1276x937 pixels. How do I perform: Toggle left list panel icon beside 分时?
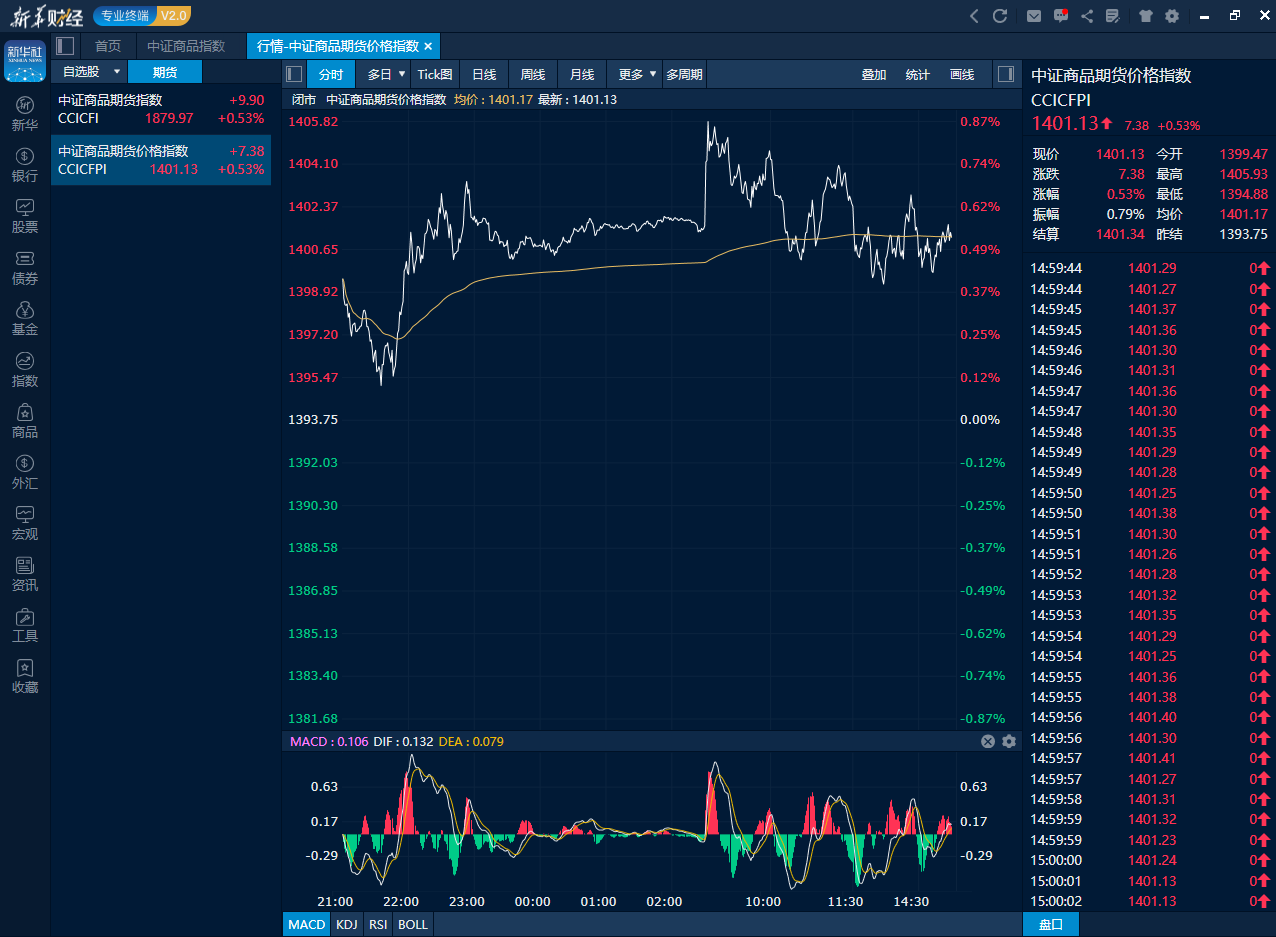(x=294, y=74)
